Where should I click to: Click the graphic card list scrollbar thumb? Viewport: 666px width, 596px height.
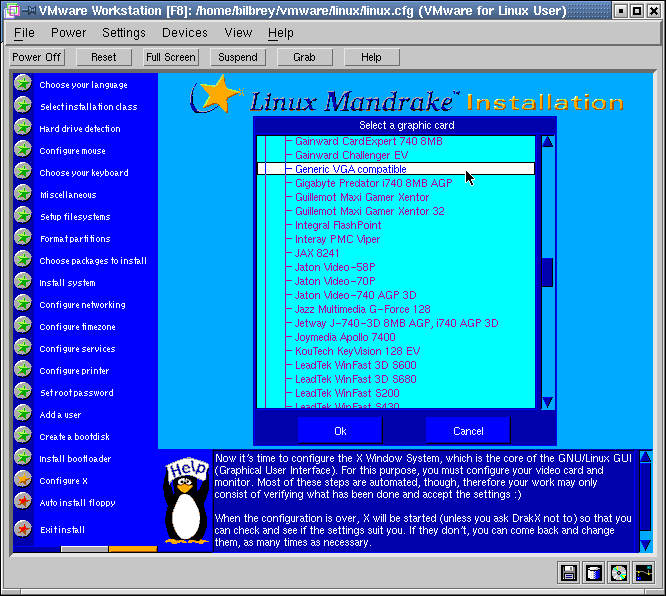pos(547,272)
